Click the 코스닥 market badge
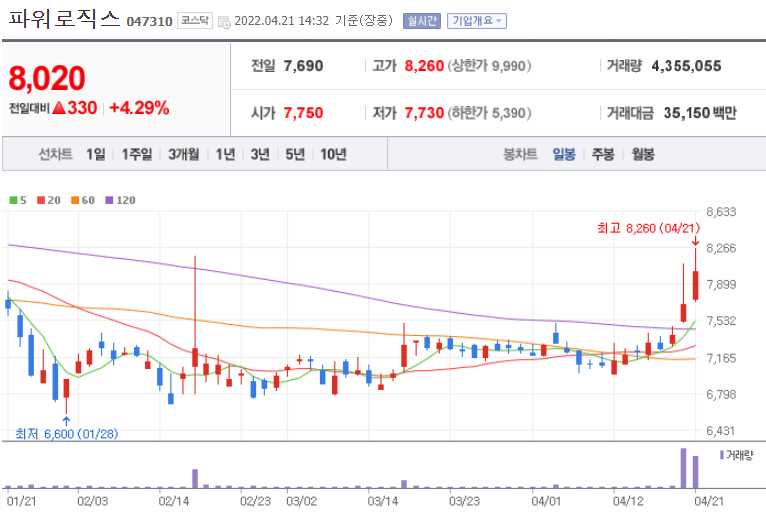This screenshot has height=518, width=766. [195, 21]
